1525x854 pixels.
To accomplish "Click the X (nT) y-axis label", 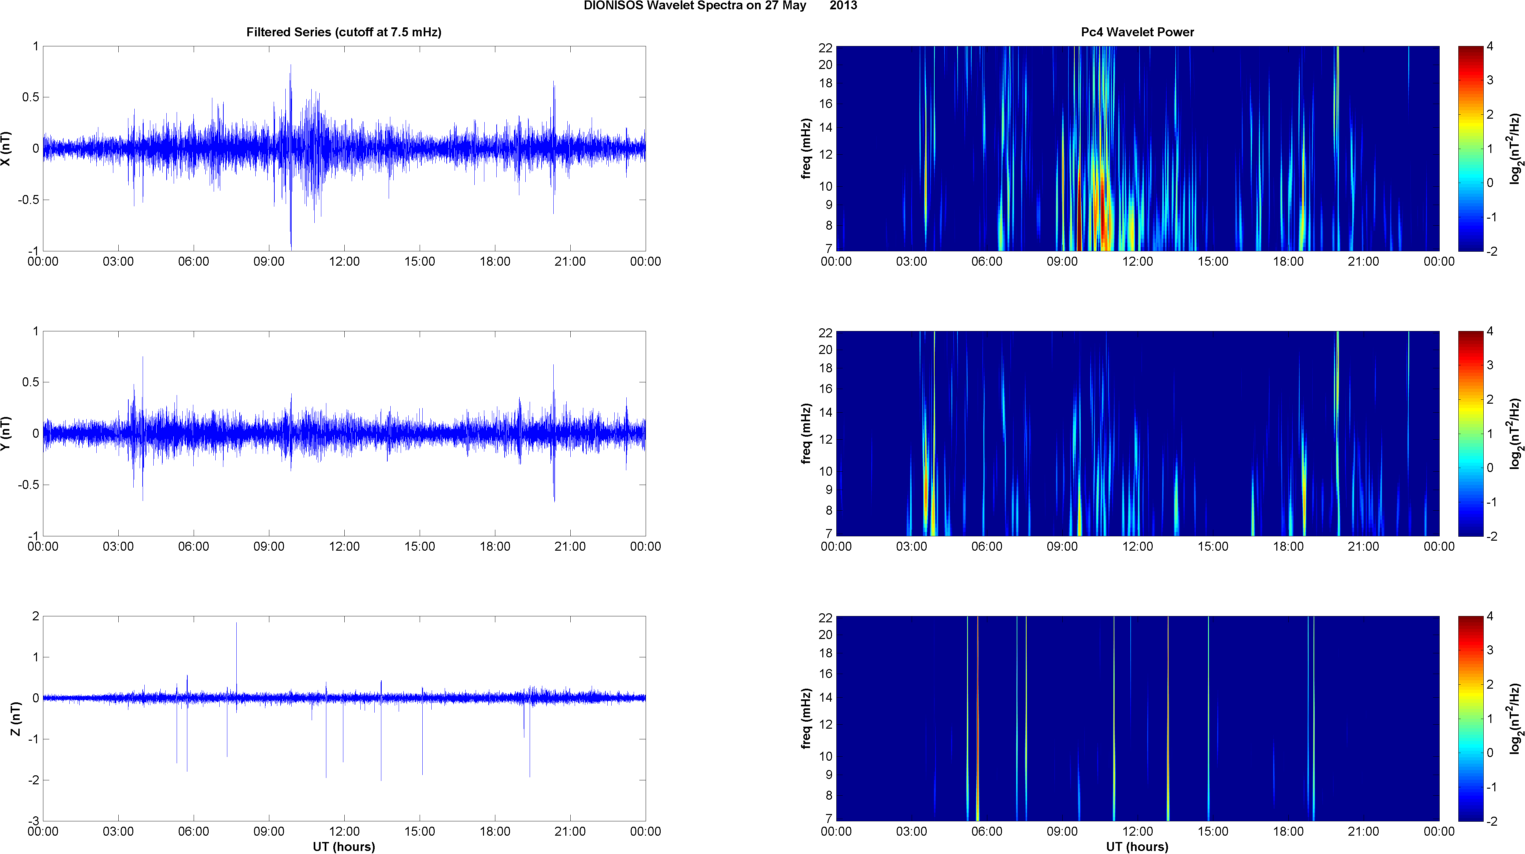I will [x=7, y=148].
